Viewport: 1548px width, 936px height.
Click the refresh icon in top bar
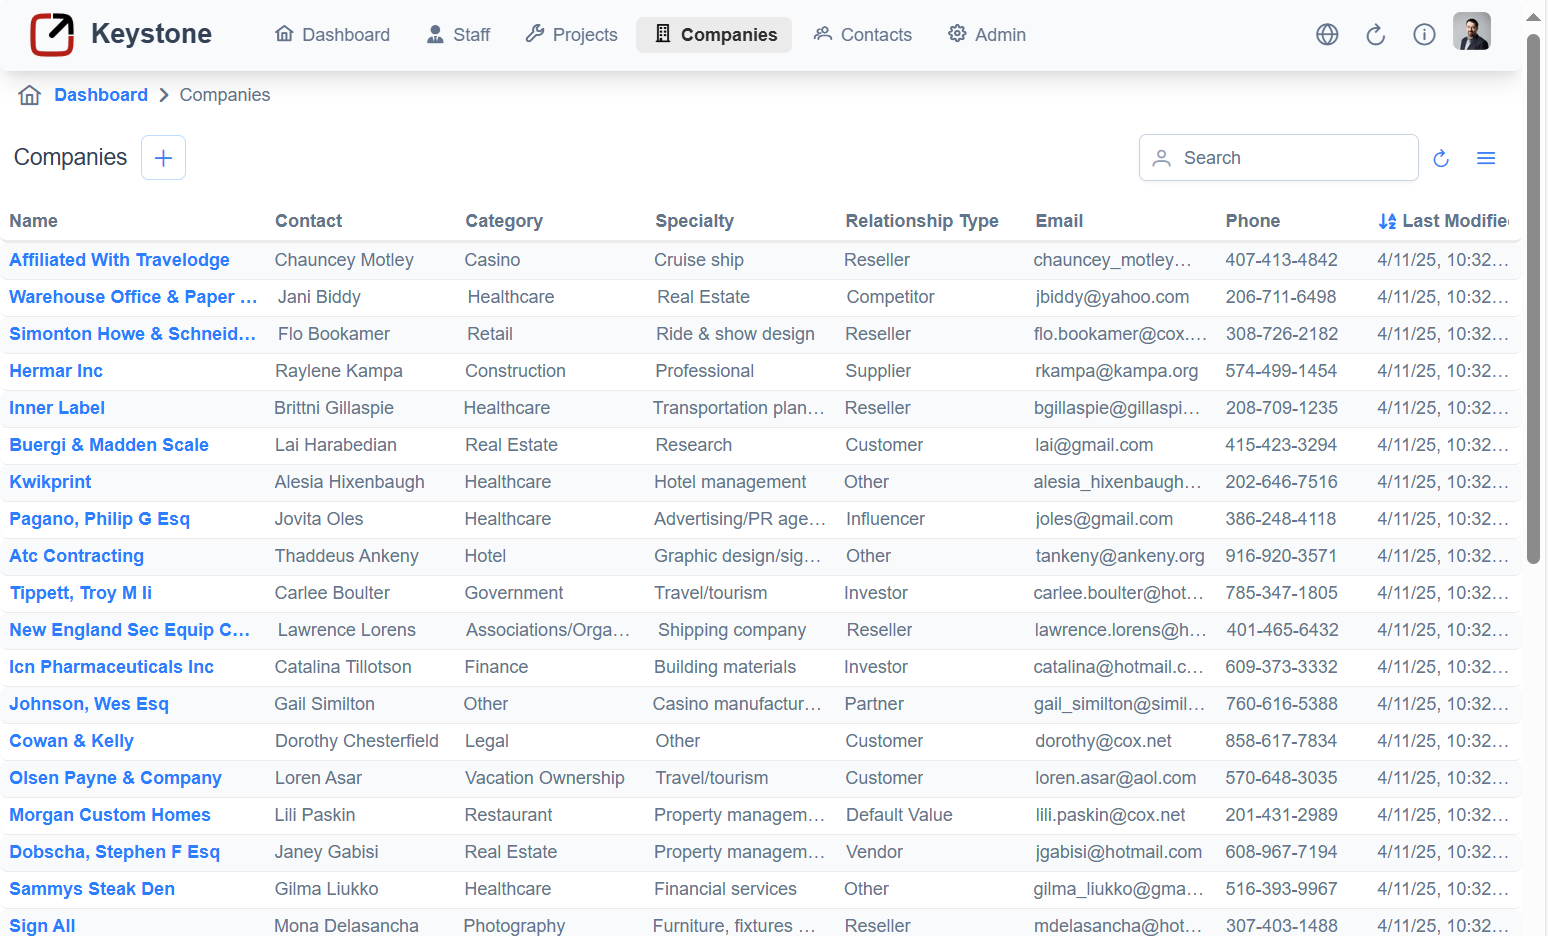tap(1376, 35)
